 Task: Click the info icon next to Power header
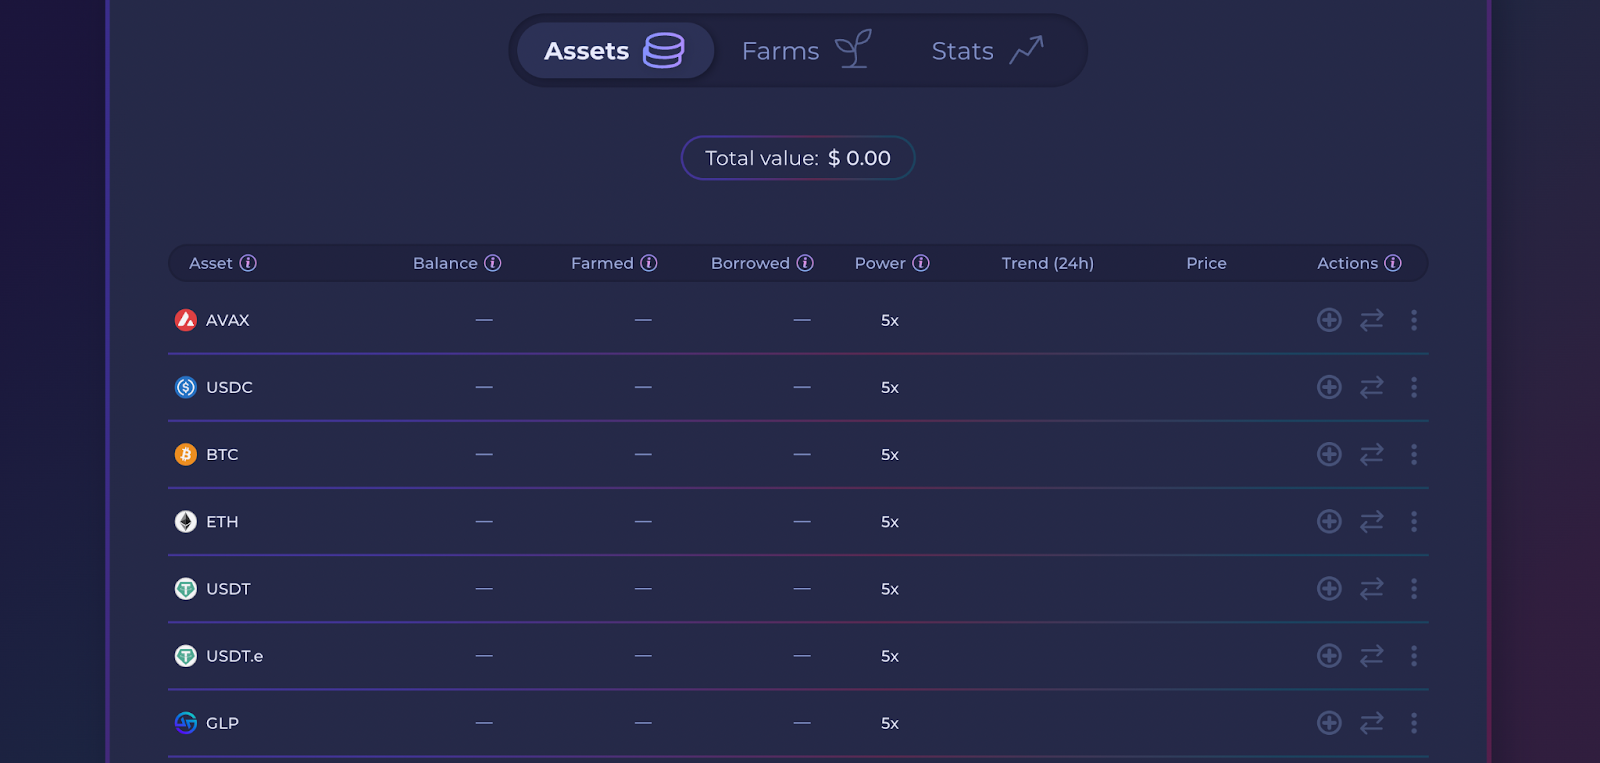coord(921,263)
